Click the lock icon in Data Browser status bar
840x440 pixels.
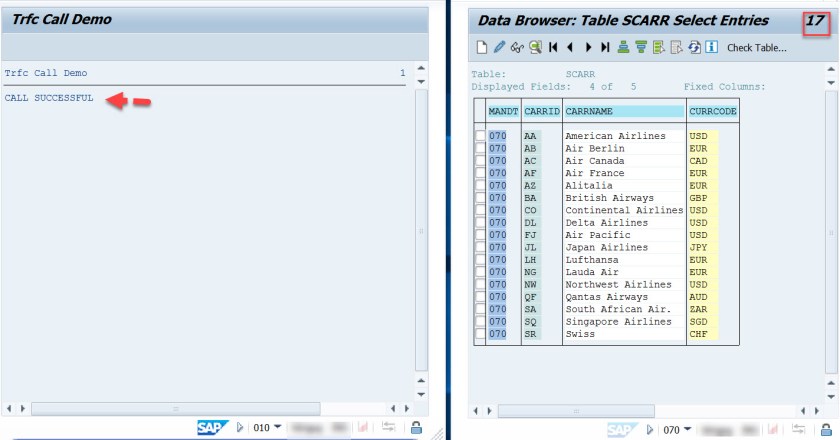click(x=826, y=429)
